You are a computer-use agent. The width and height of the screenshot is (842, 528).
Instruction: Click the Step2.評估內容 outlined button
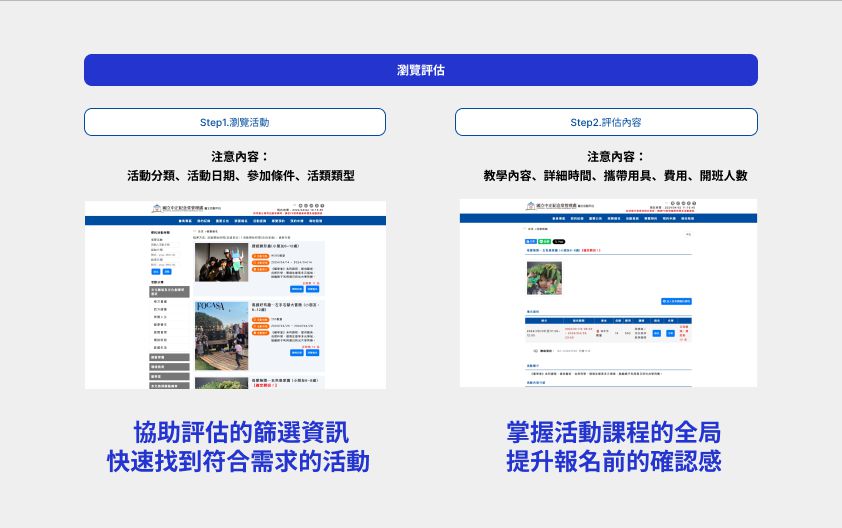pyautogui.click(x=606, y=122)
